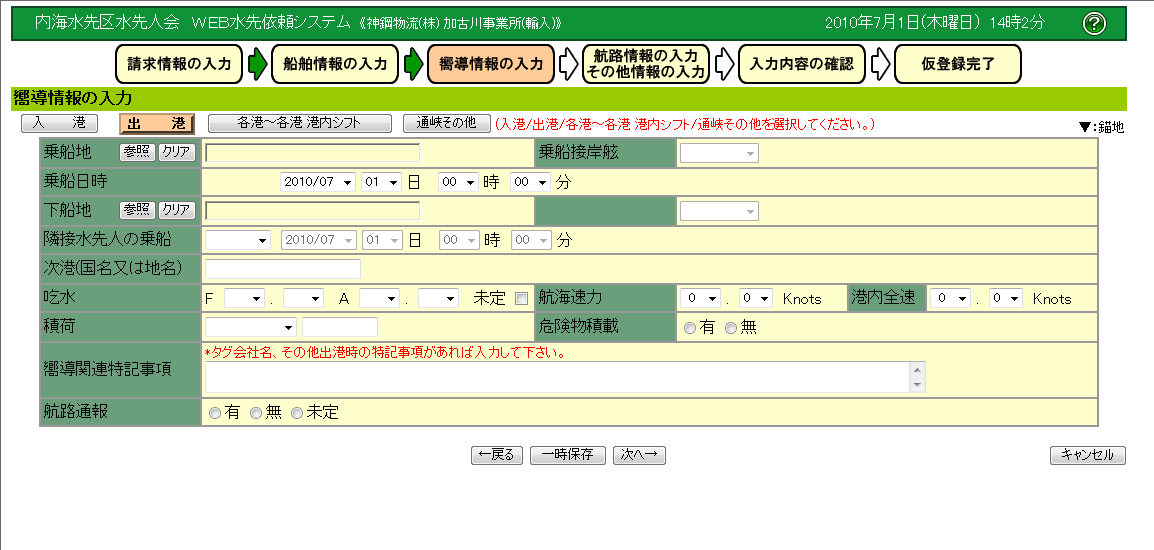Click 参照 button for 乗船地
Viewport: 1154px width, 550px height.
[x=135, y=153]
